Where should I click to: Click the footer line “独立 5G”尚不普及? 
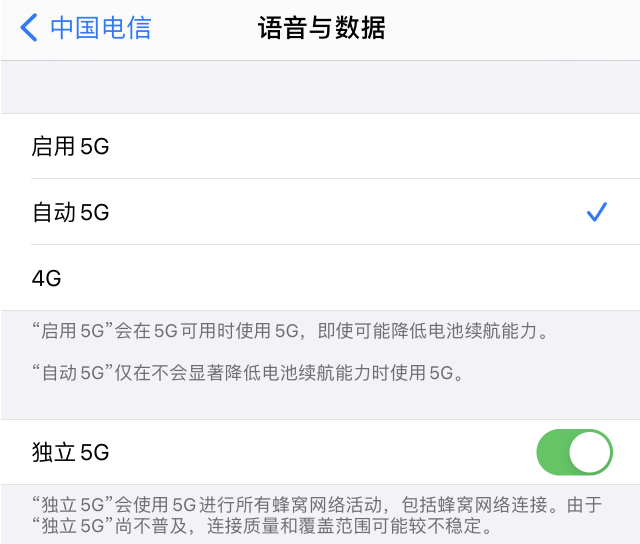pyautogui.click(x=262, y=526)
